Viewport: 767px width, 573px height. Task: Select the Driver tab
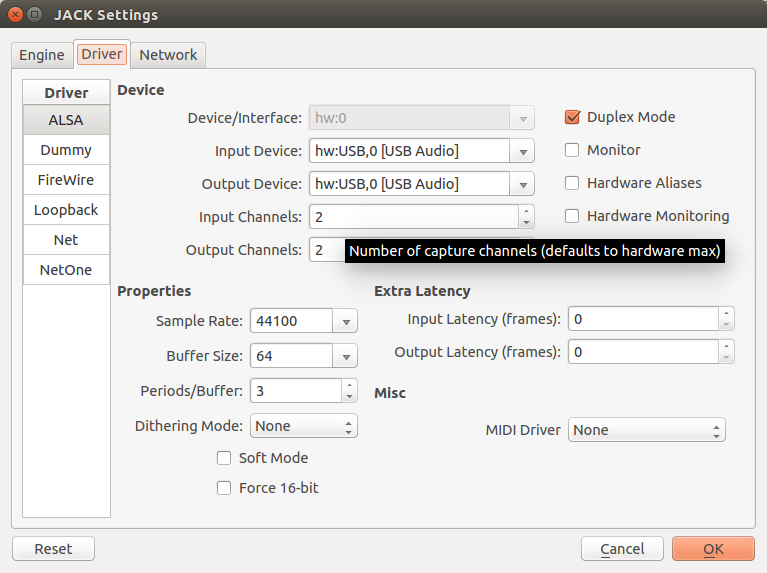[102, 54]
